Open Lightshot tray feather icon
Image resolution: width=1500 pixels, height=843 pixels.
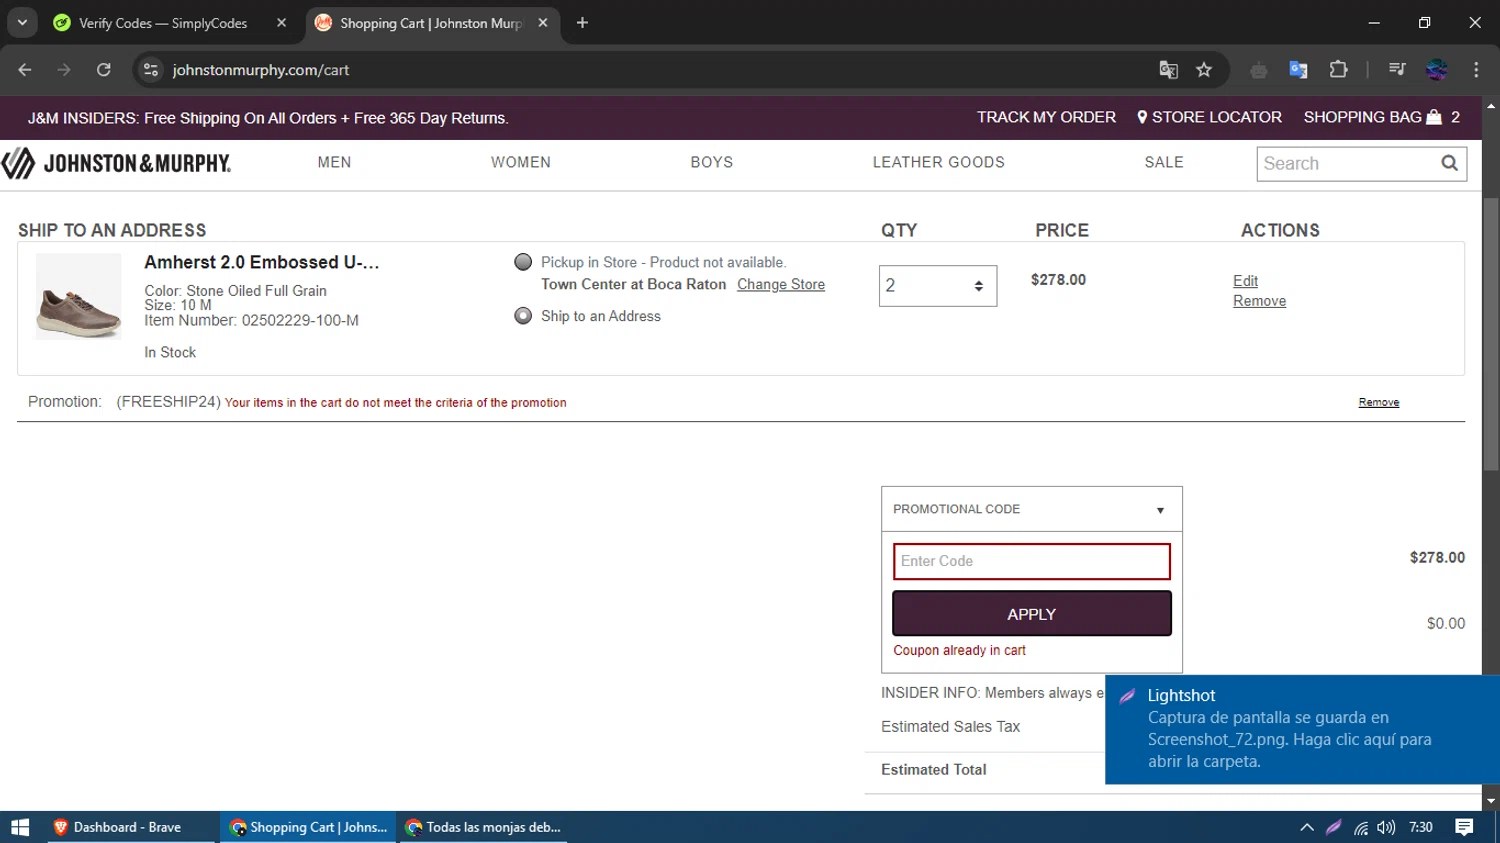click(1334, 827)
